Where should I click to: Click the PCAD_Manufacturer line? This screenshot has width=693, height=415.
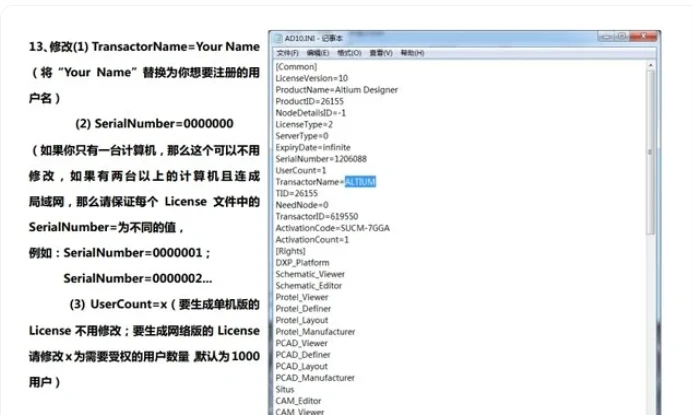point(315,377)
